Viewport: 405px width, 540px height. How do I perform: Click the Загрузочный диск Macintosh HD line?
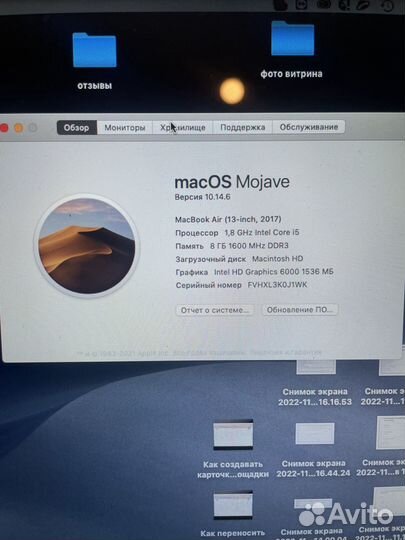(239, 259)
